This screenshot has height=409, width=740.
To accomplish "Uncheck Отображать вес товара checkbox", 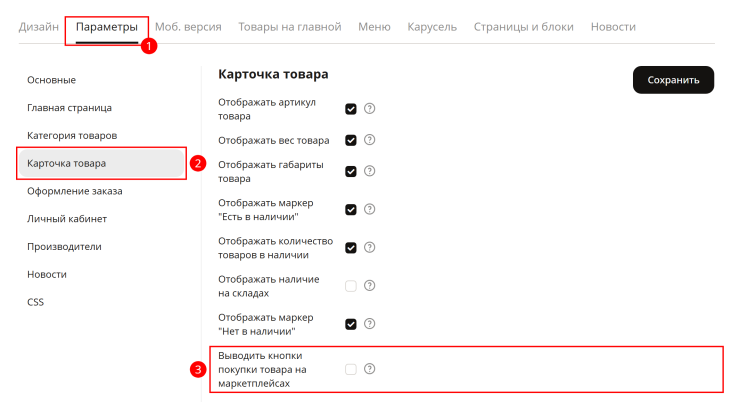I will [x=351, y=140].
